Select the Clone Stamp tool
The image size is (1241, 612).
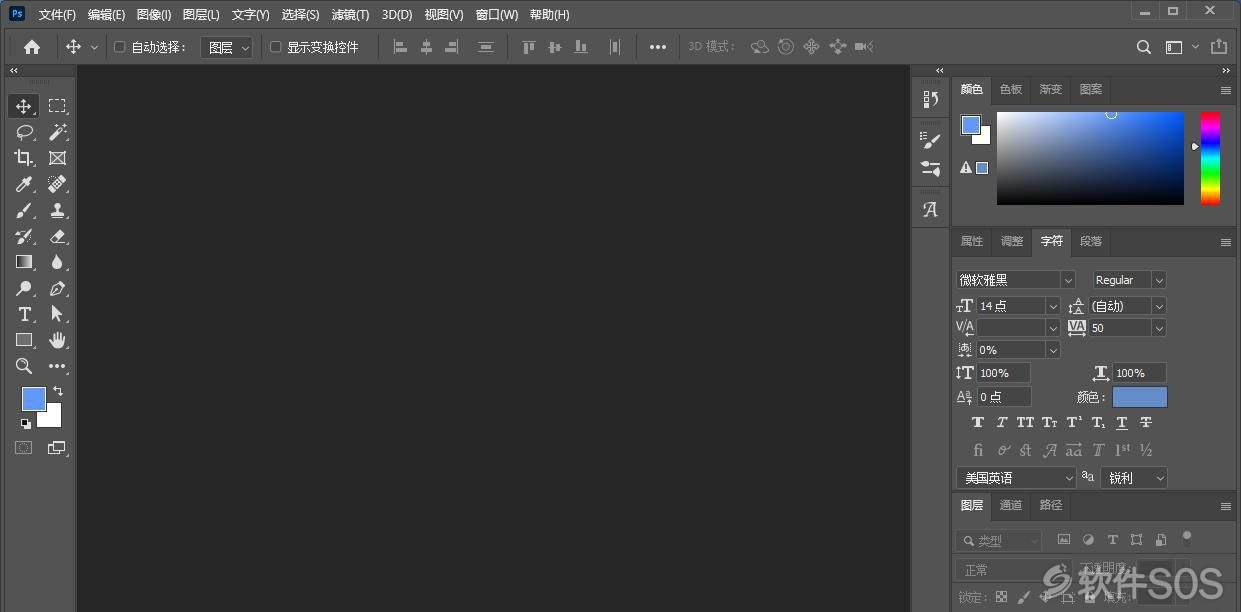58,210
